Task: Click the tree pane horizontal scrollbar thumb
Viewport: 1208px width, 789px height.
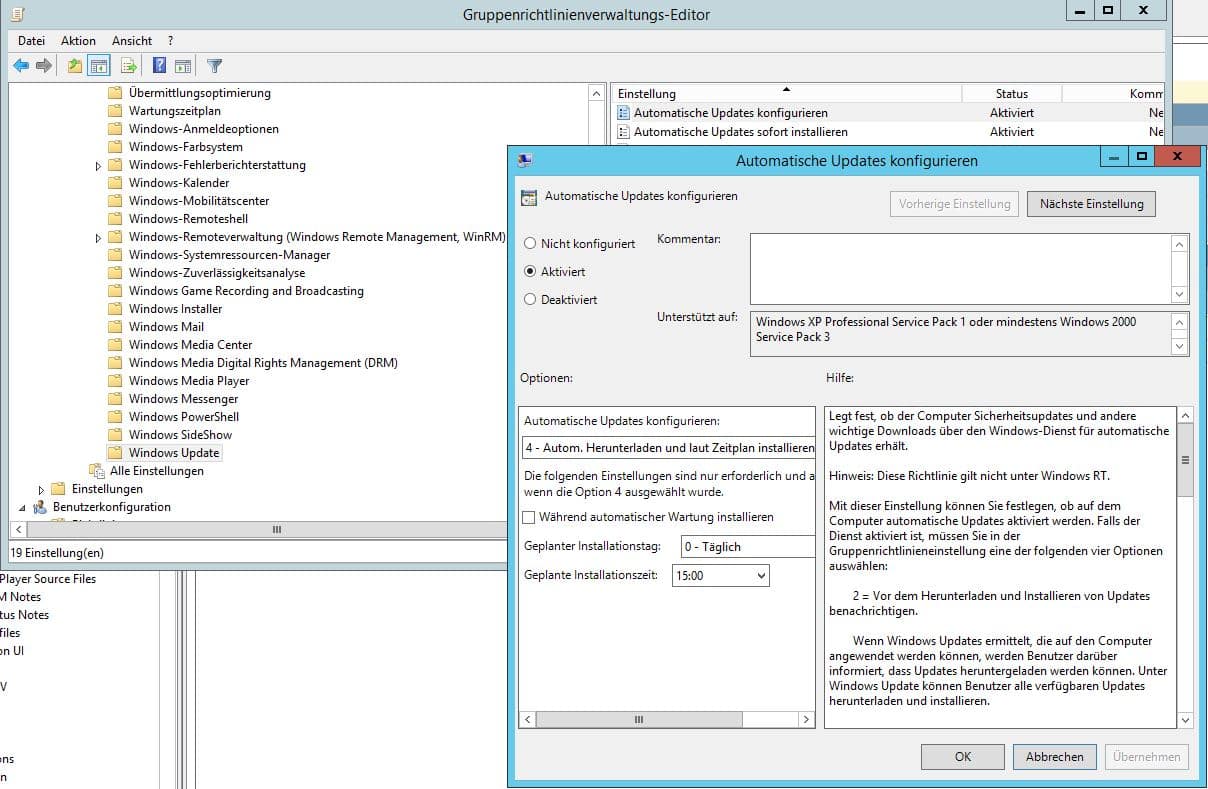Action: coord(276,529)
